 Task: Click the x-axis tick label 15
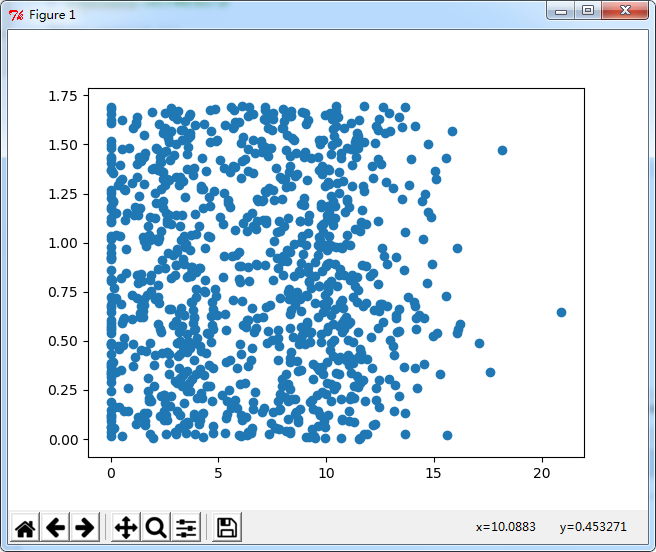tap(434, 473)
